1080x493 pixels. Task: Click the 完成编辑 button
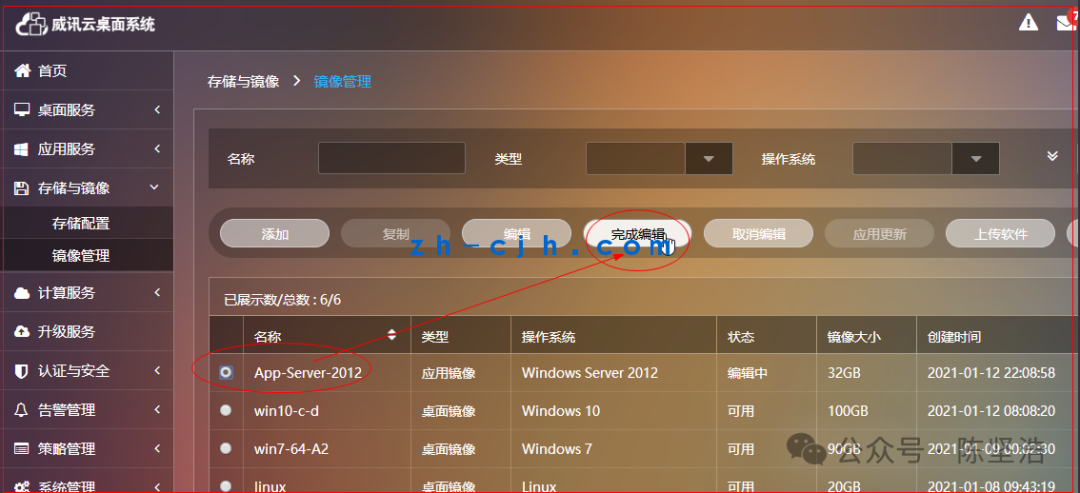point(638,233)
